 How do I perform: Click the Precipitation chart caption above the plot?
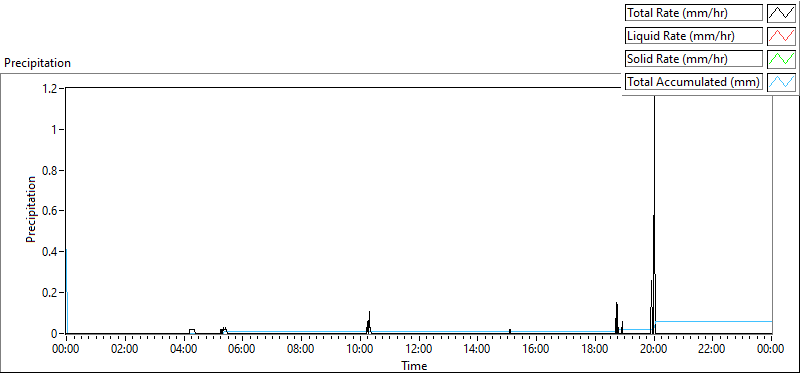[x=38, y=63]
